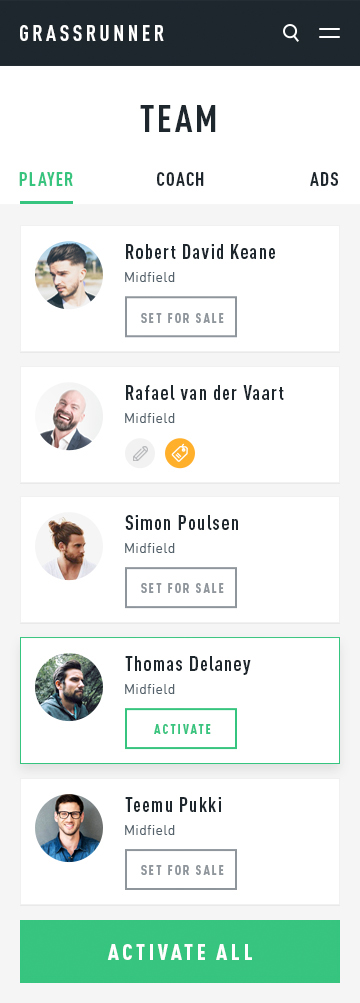Click the pencil edit icon for Rafael
Viewport: 360px width, 1003px height.
click(140, 454)
